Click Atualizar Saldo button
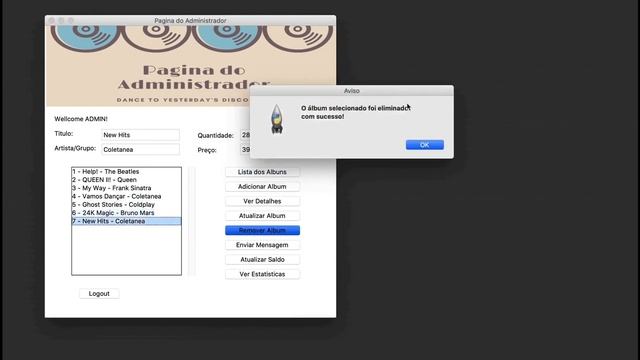640x360 pixels. coord(262,260)
